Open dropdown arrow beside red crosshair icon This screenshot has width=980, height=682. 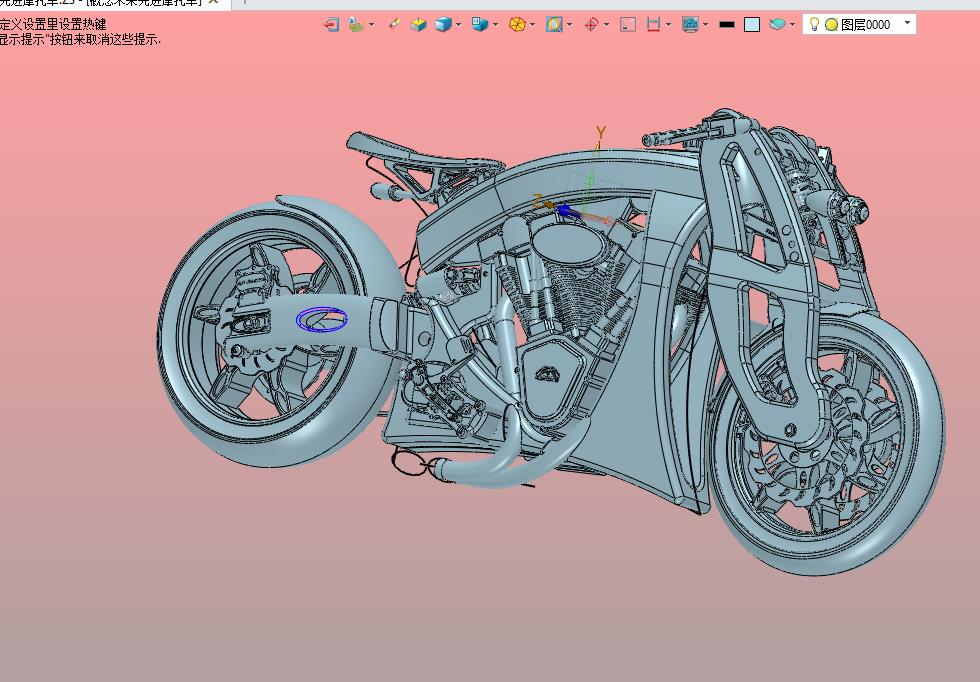[x=606, y=25]
